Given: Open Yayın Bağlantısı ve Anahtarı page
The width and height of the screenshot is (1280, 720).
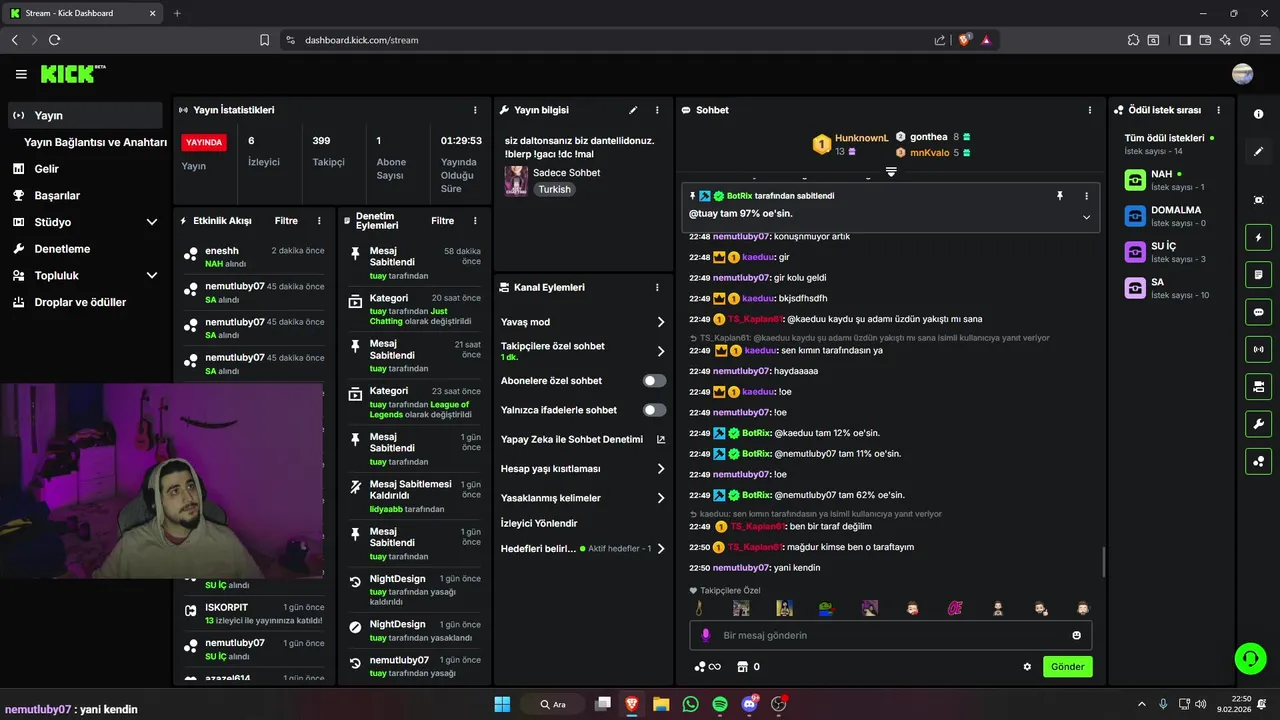Looking at the screenshot, I should coord(95,142).
